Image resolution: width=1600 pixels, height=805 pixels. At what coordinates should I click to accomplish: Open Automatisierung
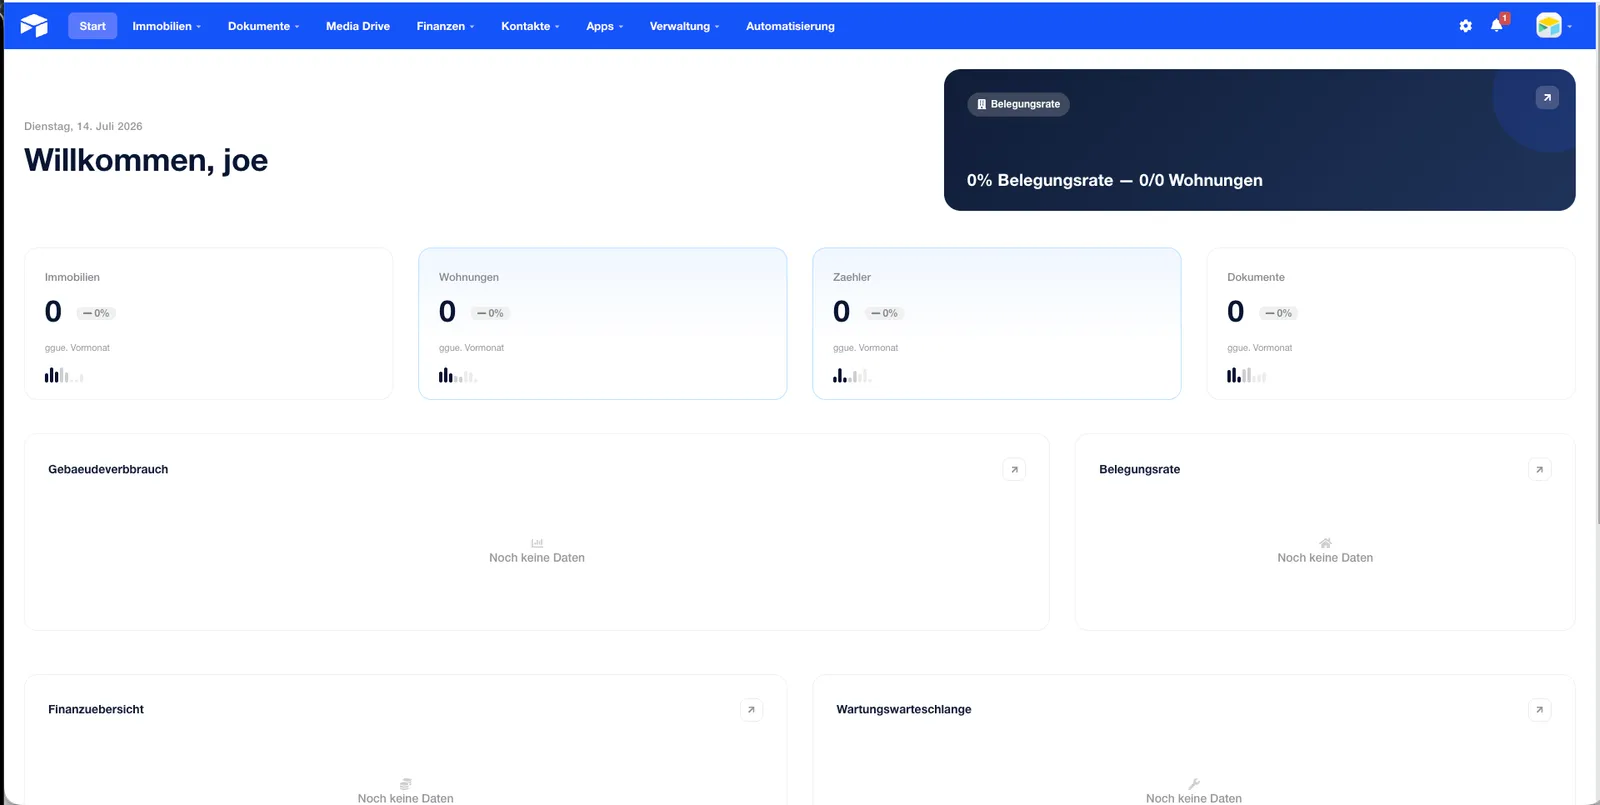coord(790,26)
